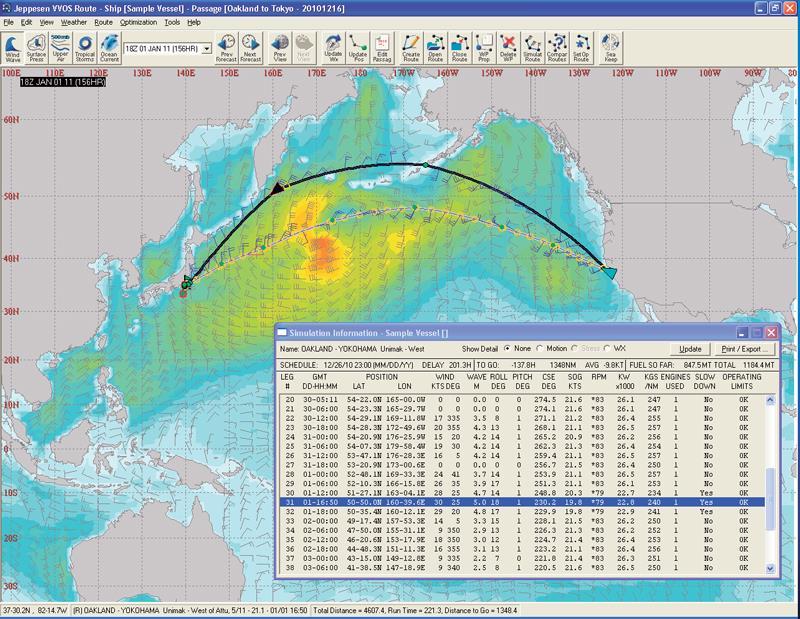Click the Open Route icon
Image resolution: width=800 pixels, height=619 pixels.
pyautogui.click(x=435, y=49)
